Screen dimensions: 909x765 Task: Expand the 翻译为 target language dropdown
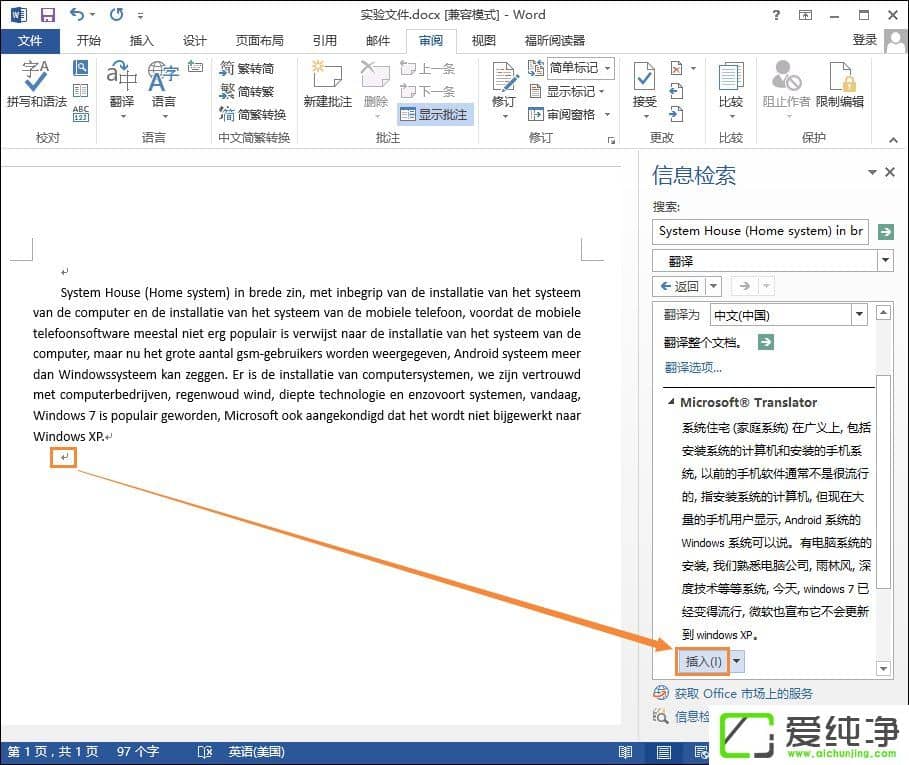(x=858, y=315)
